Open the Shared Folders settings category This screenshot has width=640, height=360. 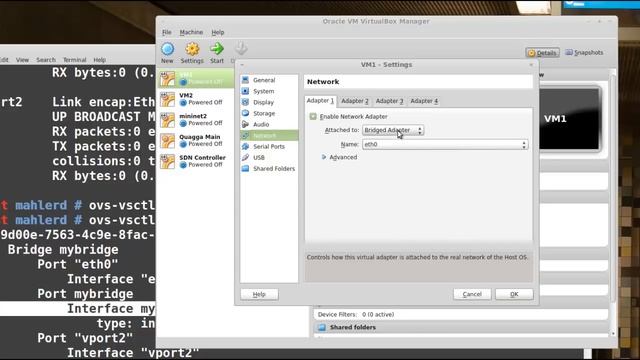click(269, 168)
